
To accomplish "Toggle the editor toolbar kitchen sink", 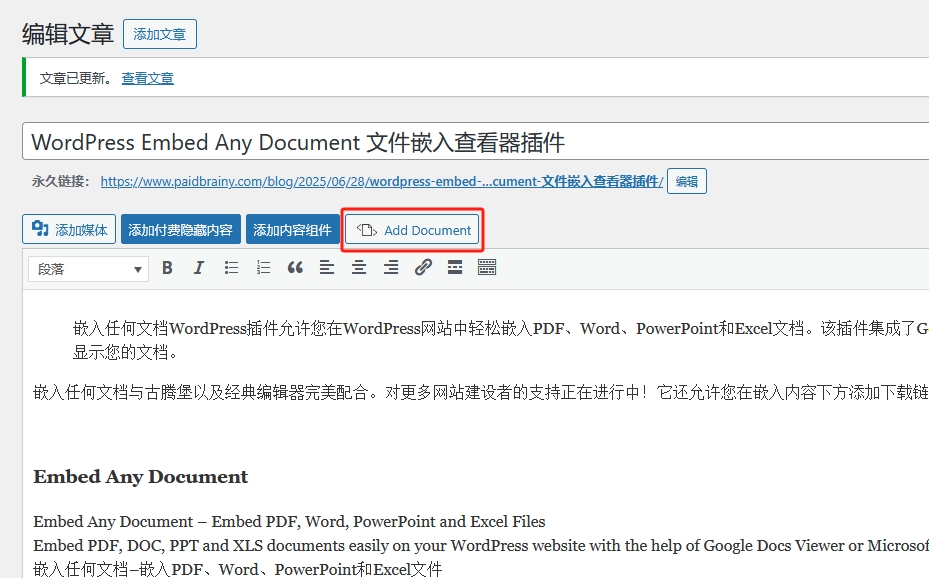I will pyautogui.click(x=487, y=268).
